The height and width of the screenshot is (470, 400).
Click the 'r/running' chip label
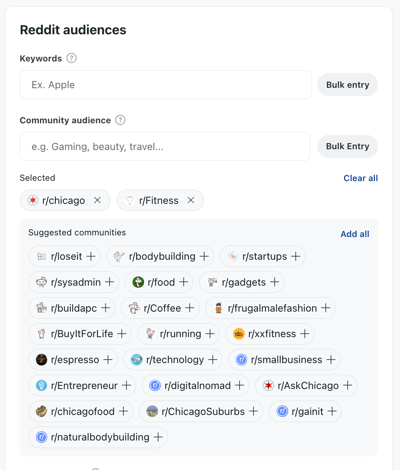pos(180,333)
